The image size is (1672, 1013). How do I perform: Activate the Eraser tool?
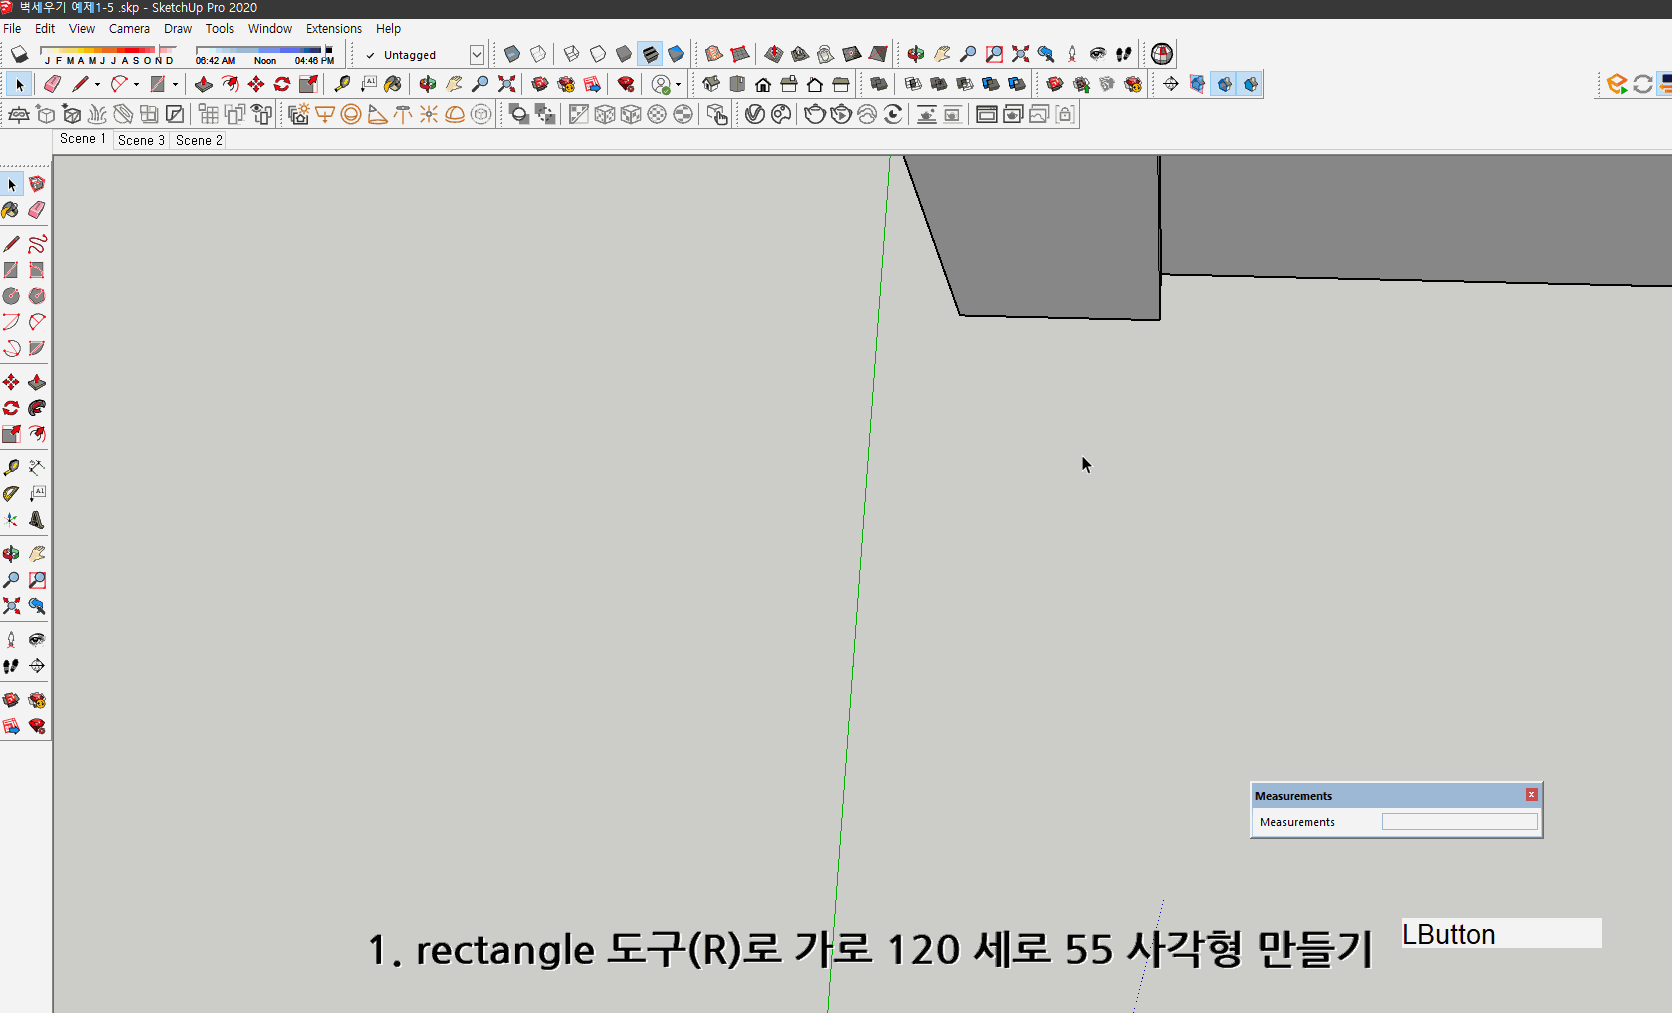pyautogui.click(x=37, y=210)
